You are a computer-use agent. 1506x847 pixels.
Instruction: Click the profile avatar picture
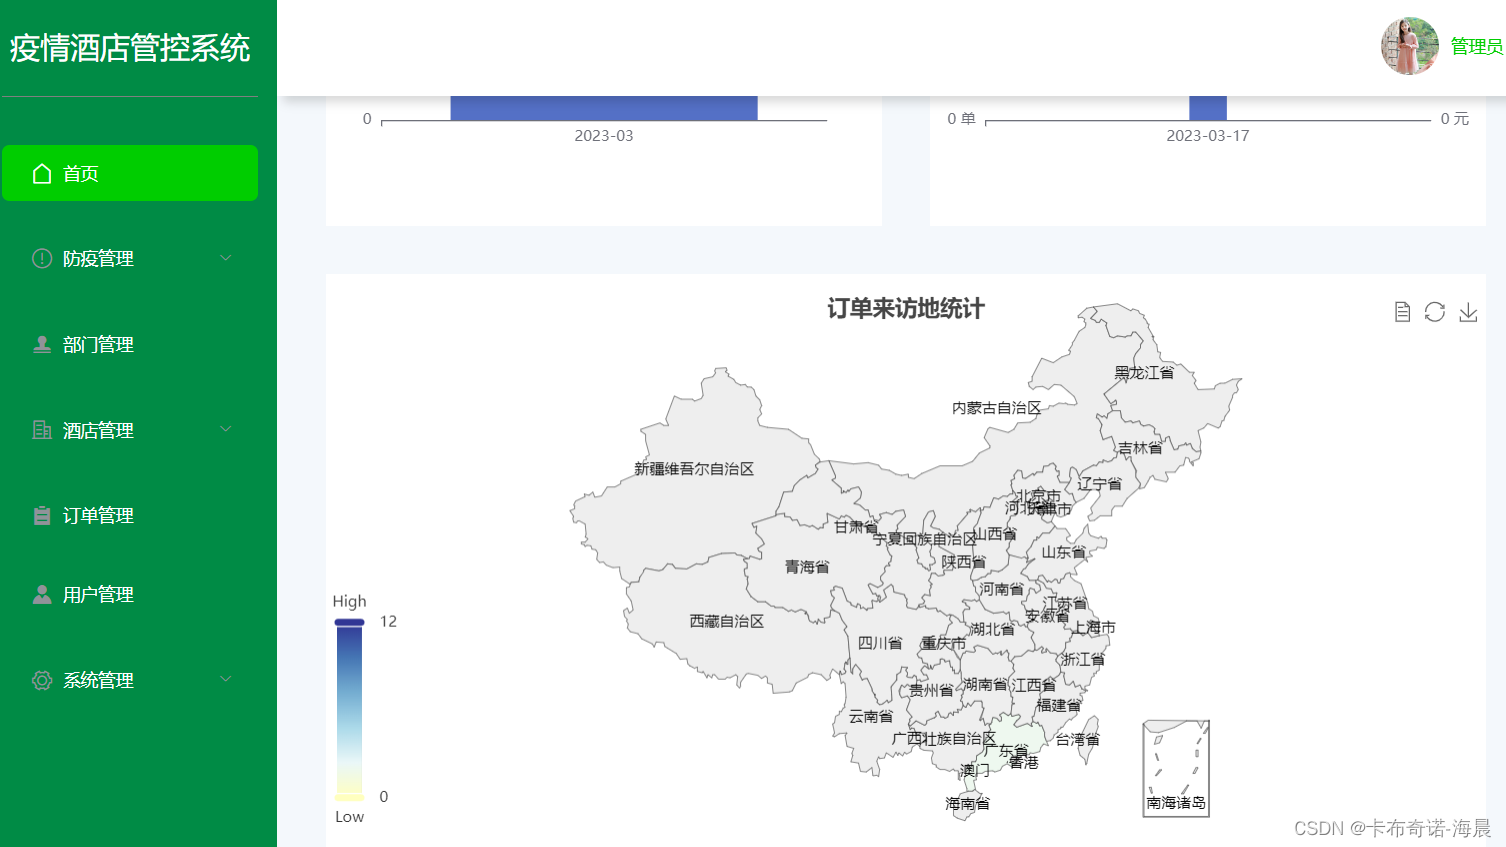click(1409, 46)
